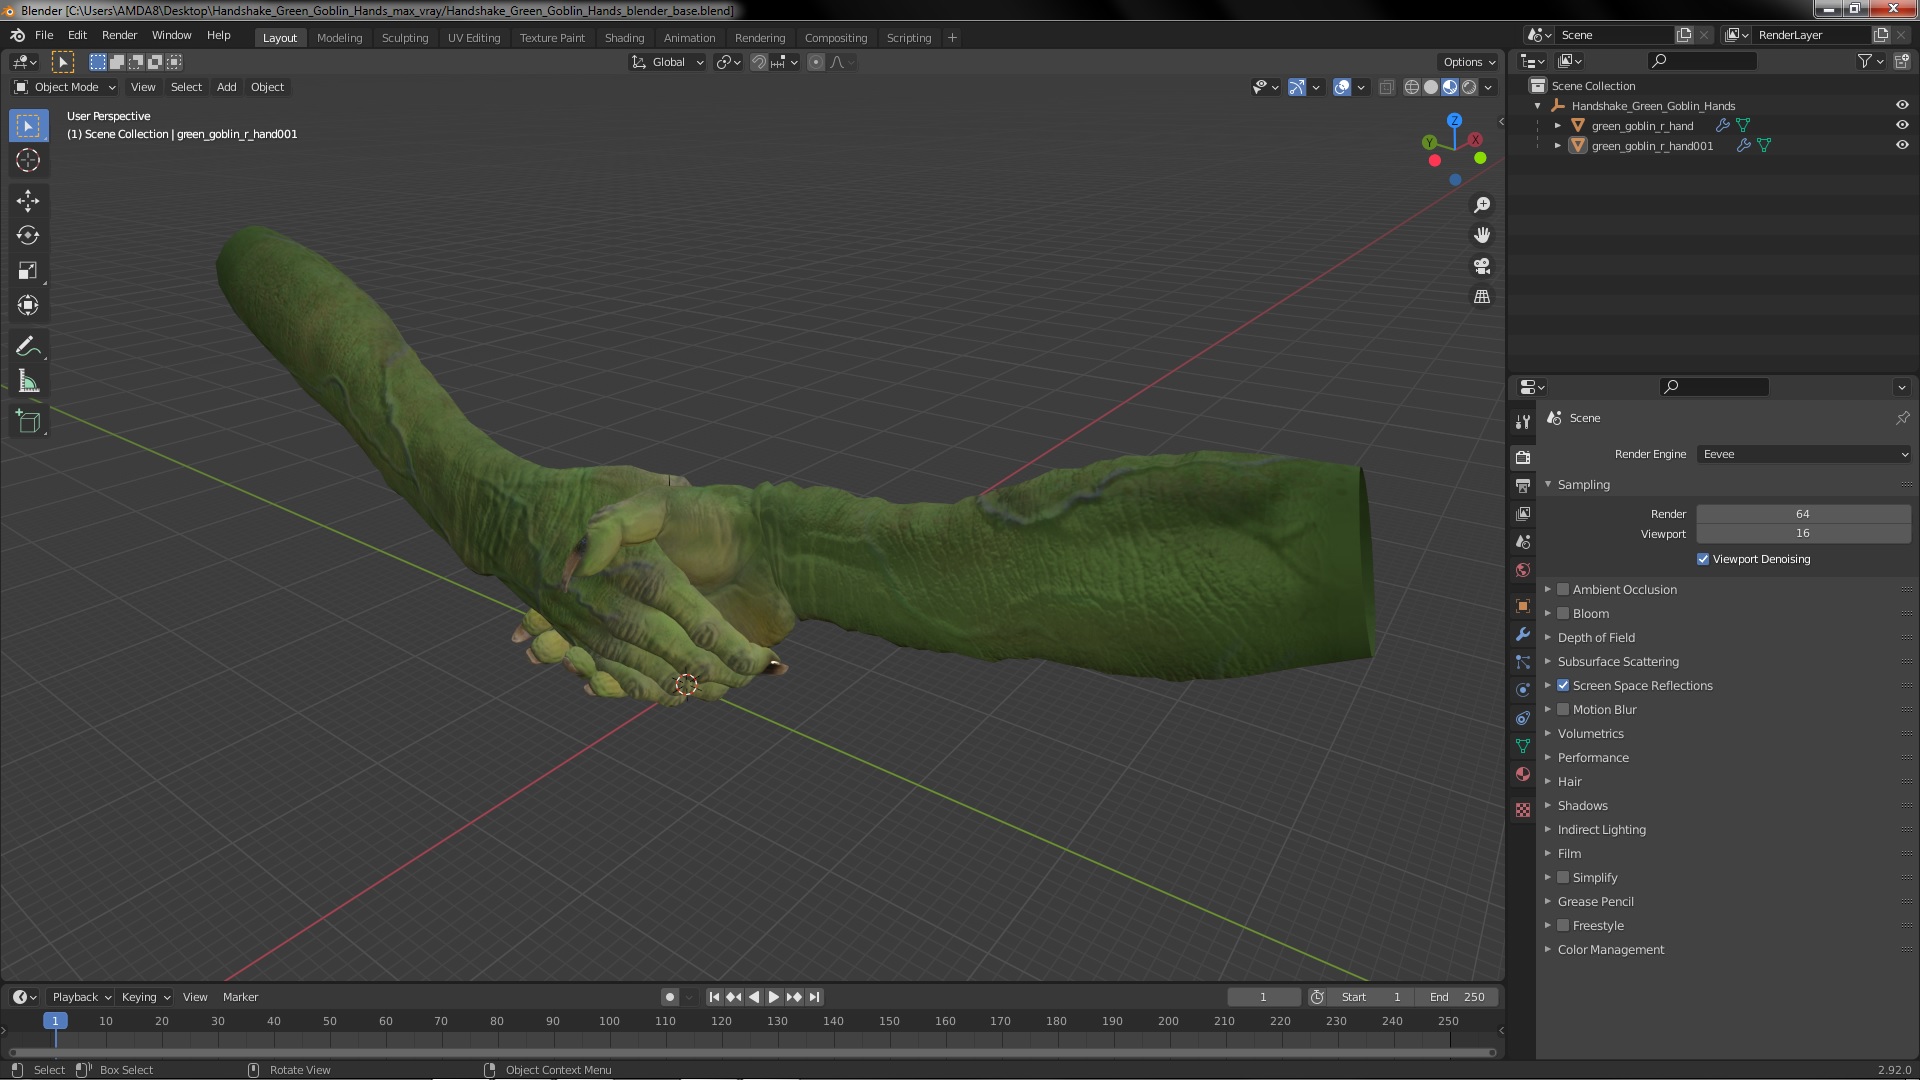Viewport: 1920px width, 1080px height.
Task: Switch to wireframe viewport shading
Action: (x=1412, y=87)
